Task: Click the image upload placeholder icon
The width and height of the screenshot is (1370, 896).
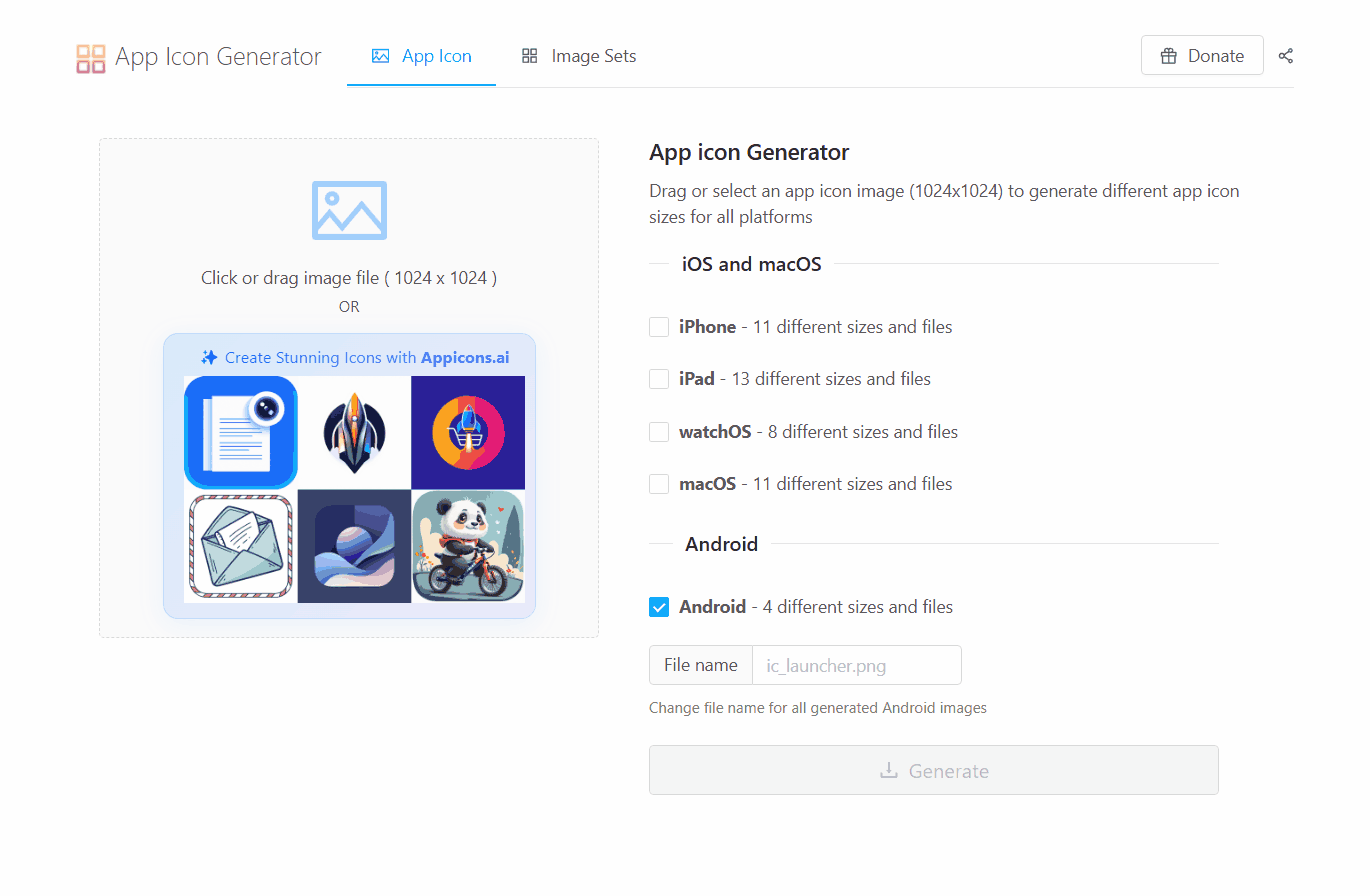Action: 349,210
